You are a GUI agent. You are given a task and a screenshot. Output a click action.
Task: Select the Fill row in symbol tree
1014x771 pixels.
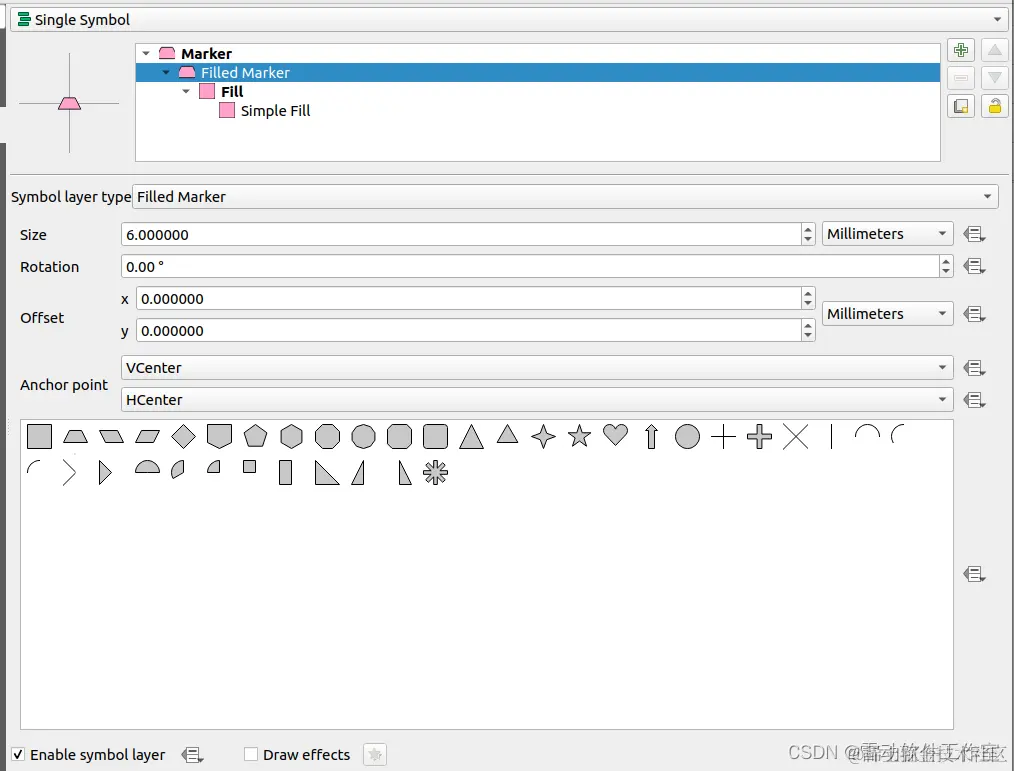(537, 91)
